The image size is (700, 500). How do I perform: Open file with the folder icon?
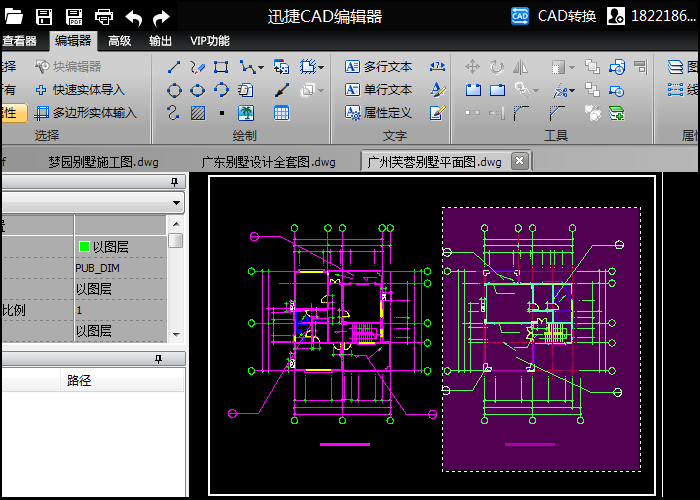pos(13,17)
